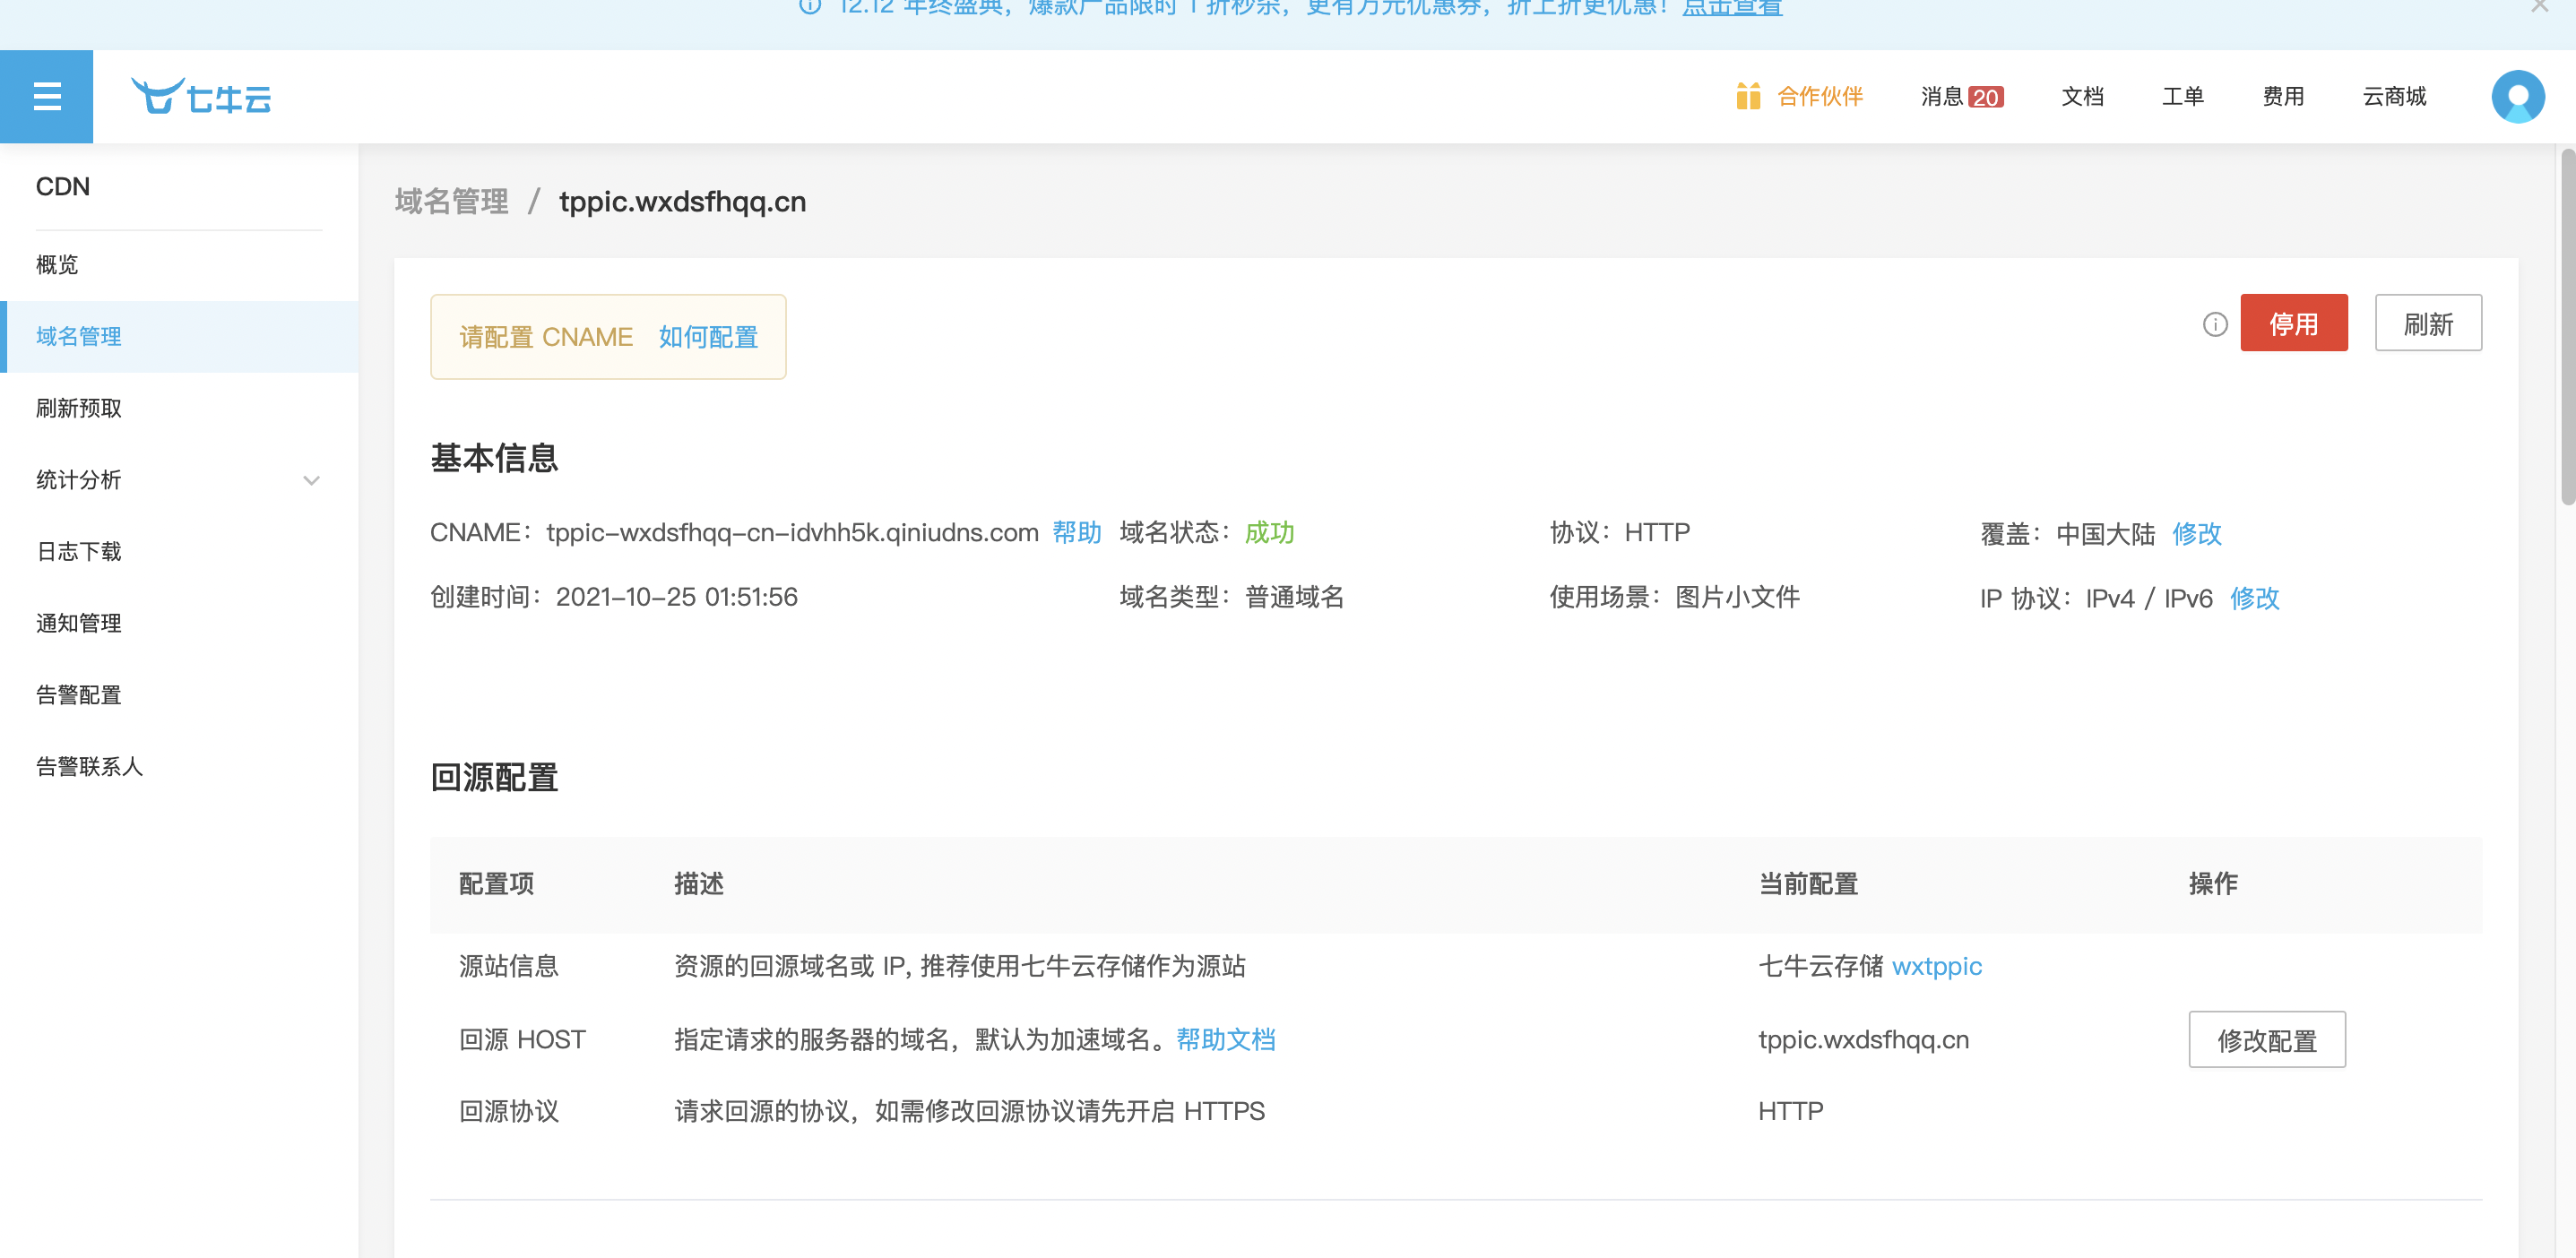
Task: Open 费用 in the top navigation
Action: [2282, 96]
